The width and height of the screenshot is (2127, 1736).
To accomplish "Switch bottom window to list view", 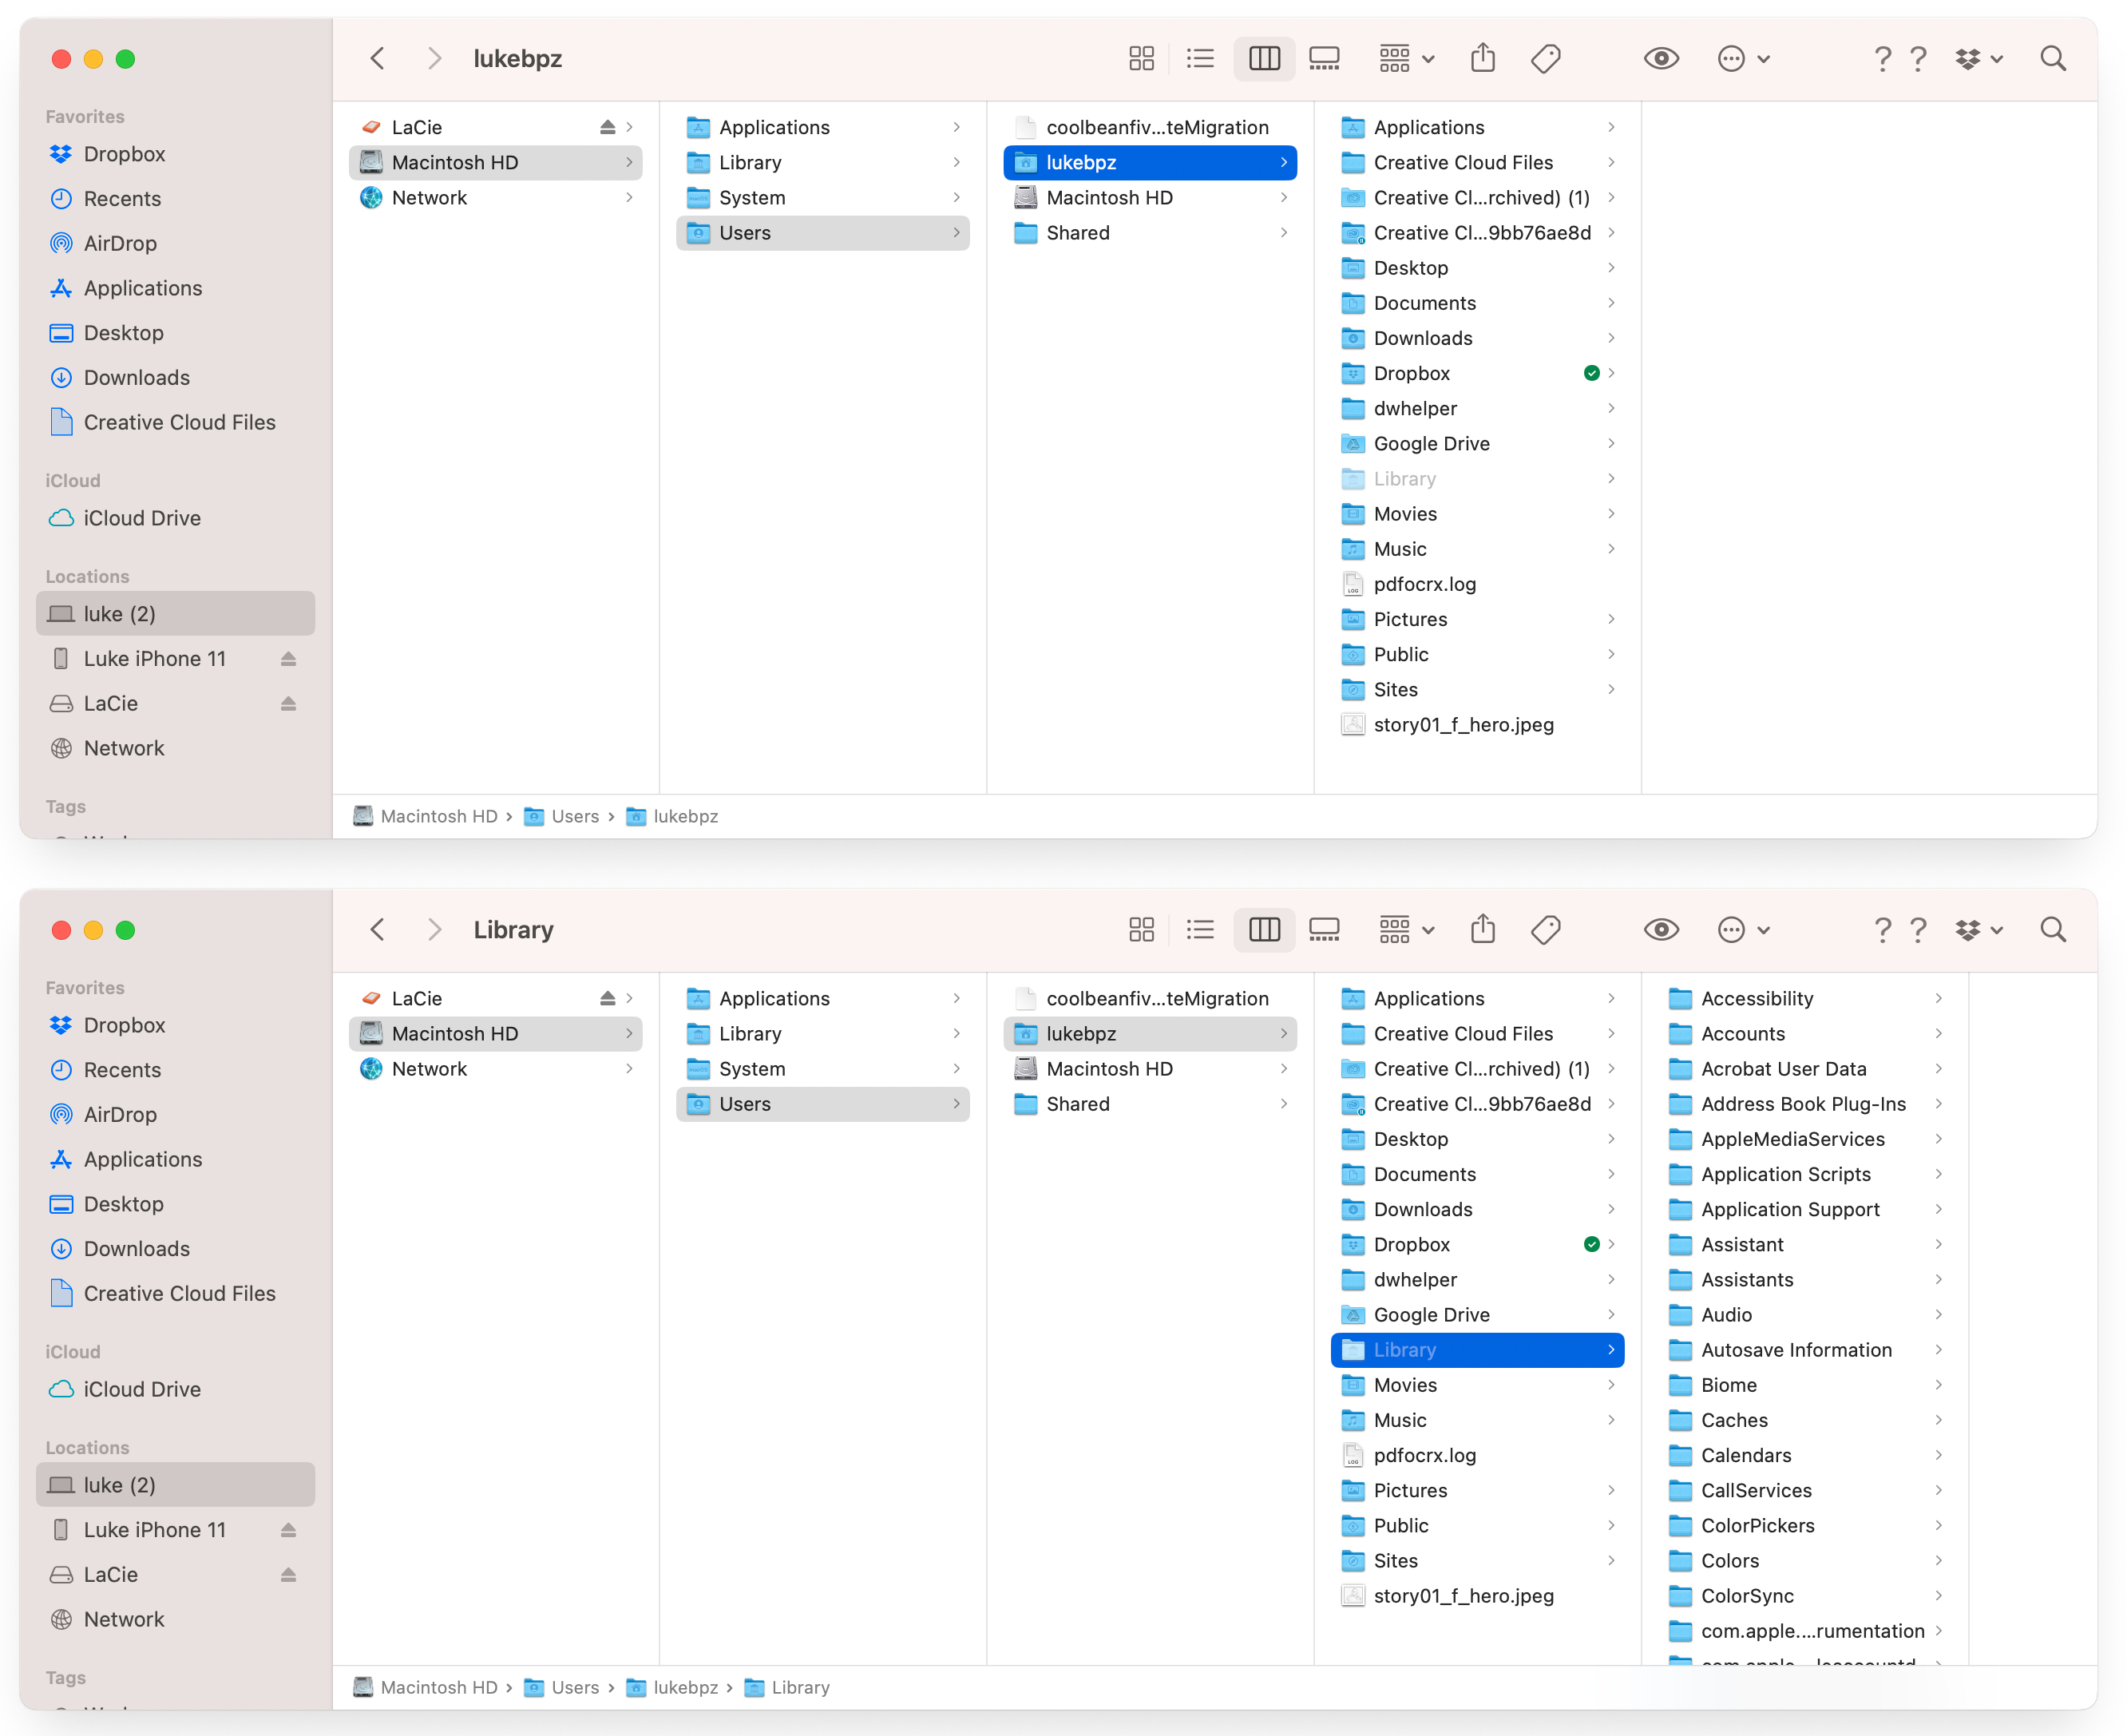I will (x=1200, y=929).
